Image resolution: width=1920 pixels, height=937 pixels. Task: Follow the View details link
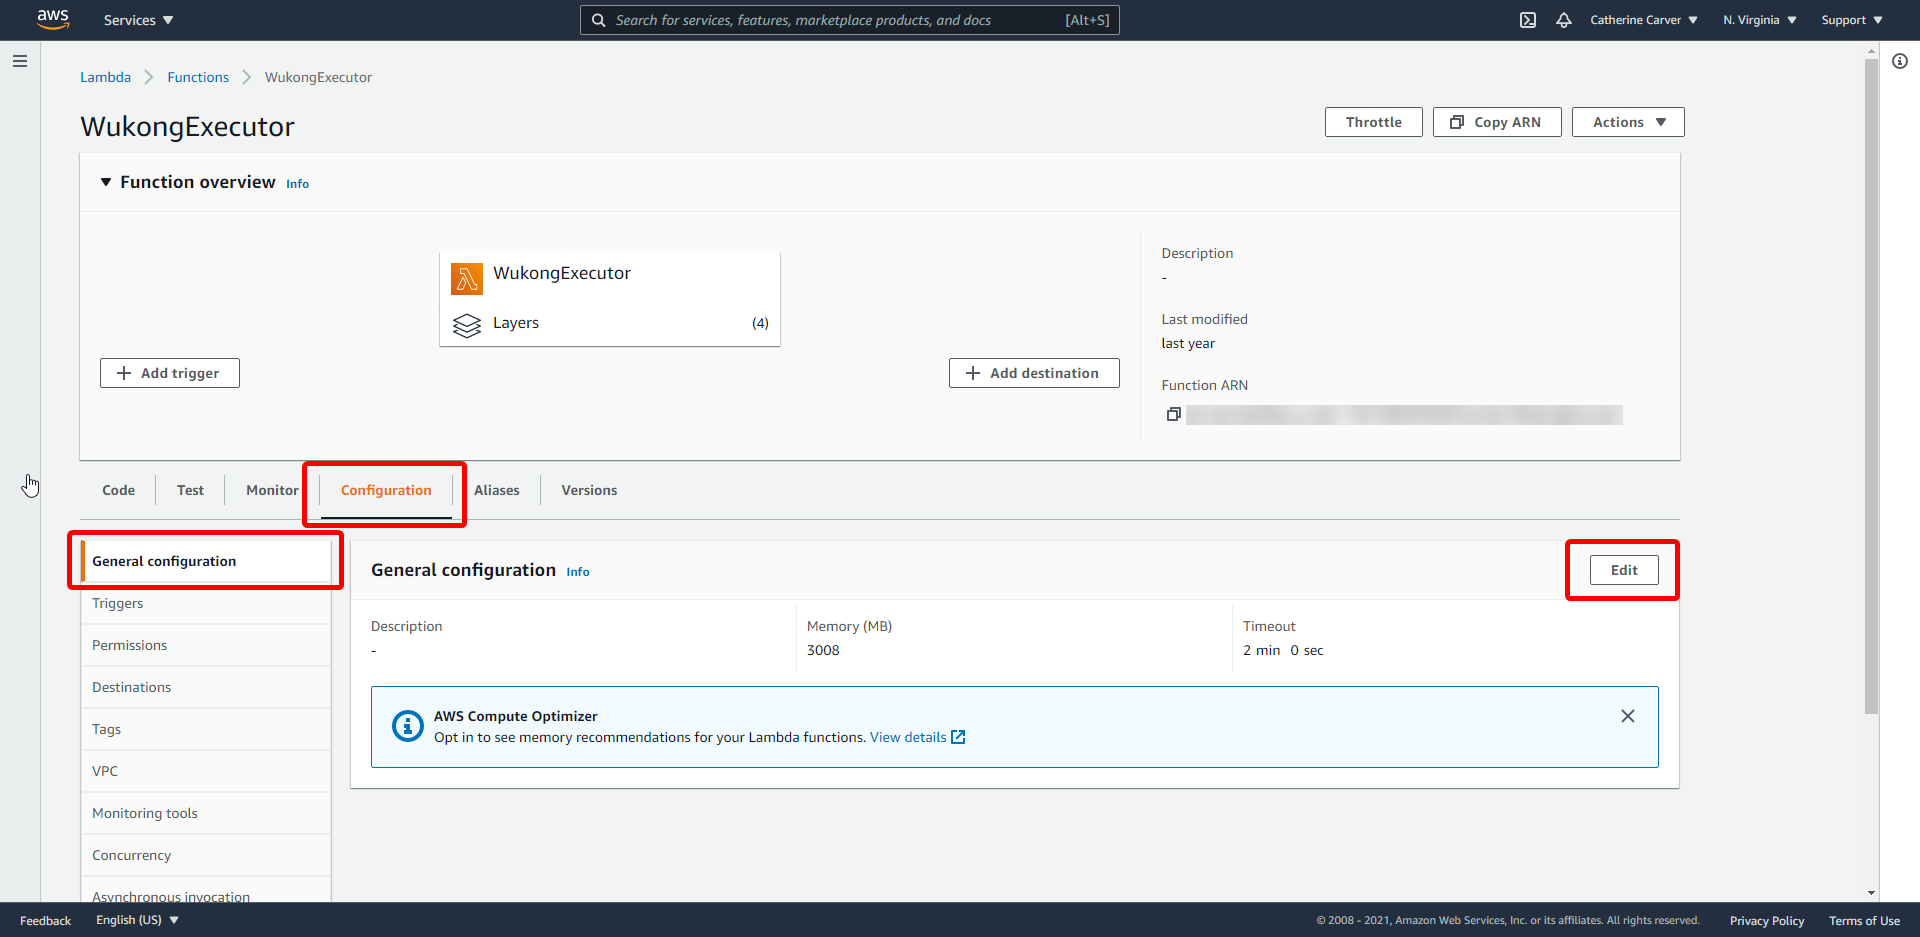pyautogui.click(x=908, y=737)
